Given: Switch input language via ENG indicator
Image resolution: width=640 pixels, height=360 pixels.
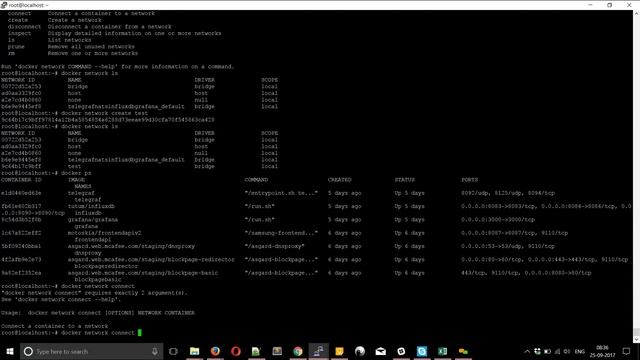Looking at the screenshot, I should (580, 351).
